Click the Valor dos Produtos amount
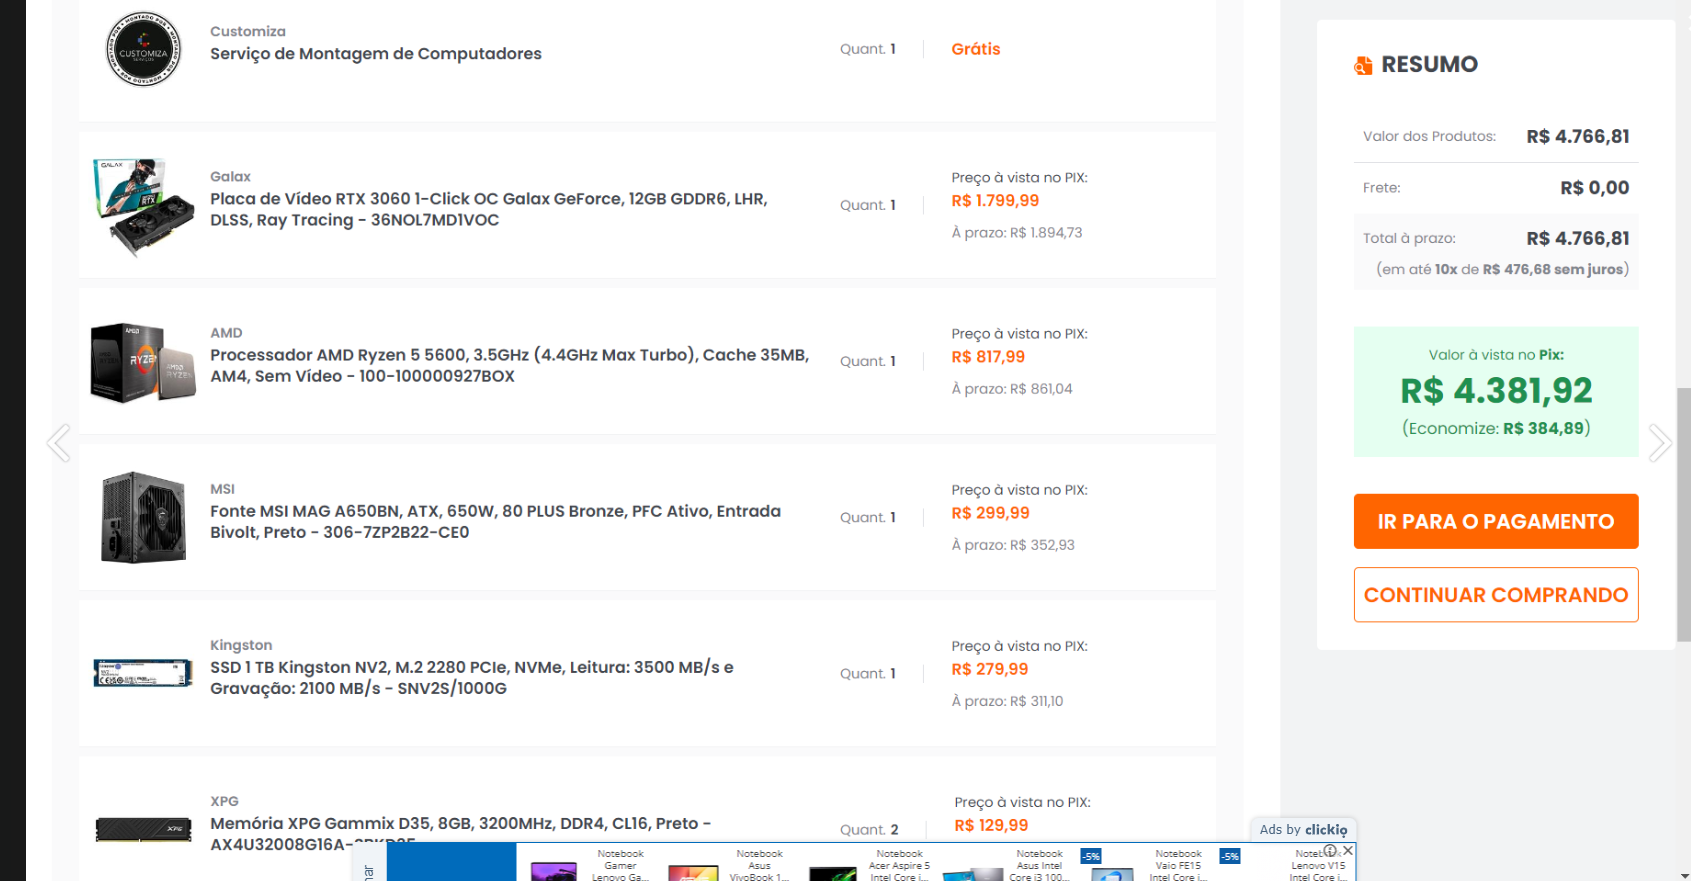Image resolution: width=1691 pixels, height=881 pixels. point(1578,137)
